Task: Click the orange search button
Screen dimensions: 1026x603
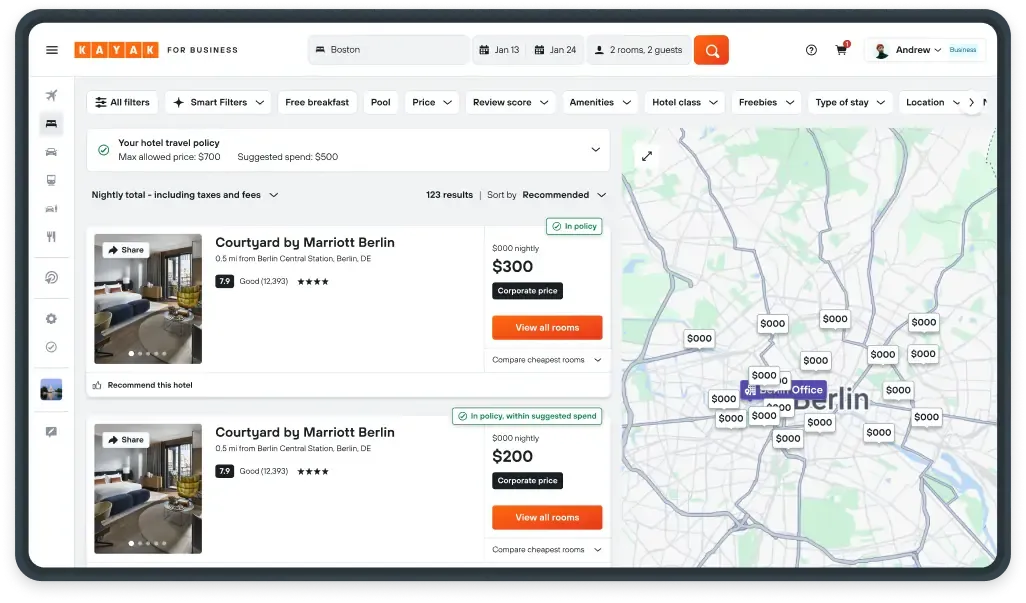Action: point(711,50)
